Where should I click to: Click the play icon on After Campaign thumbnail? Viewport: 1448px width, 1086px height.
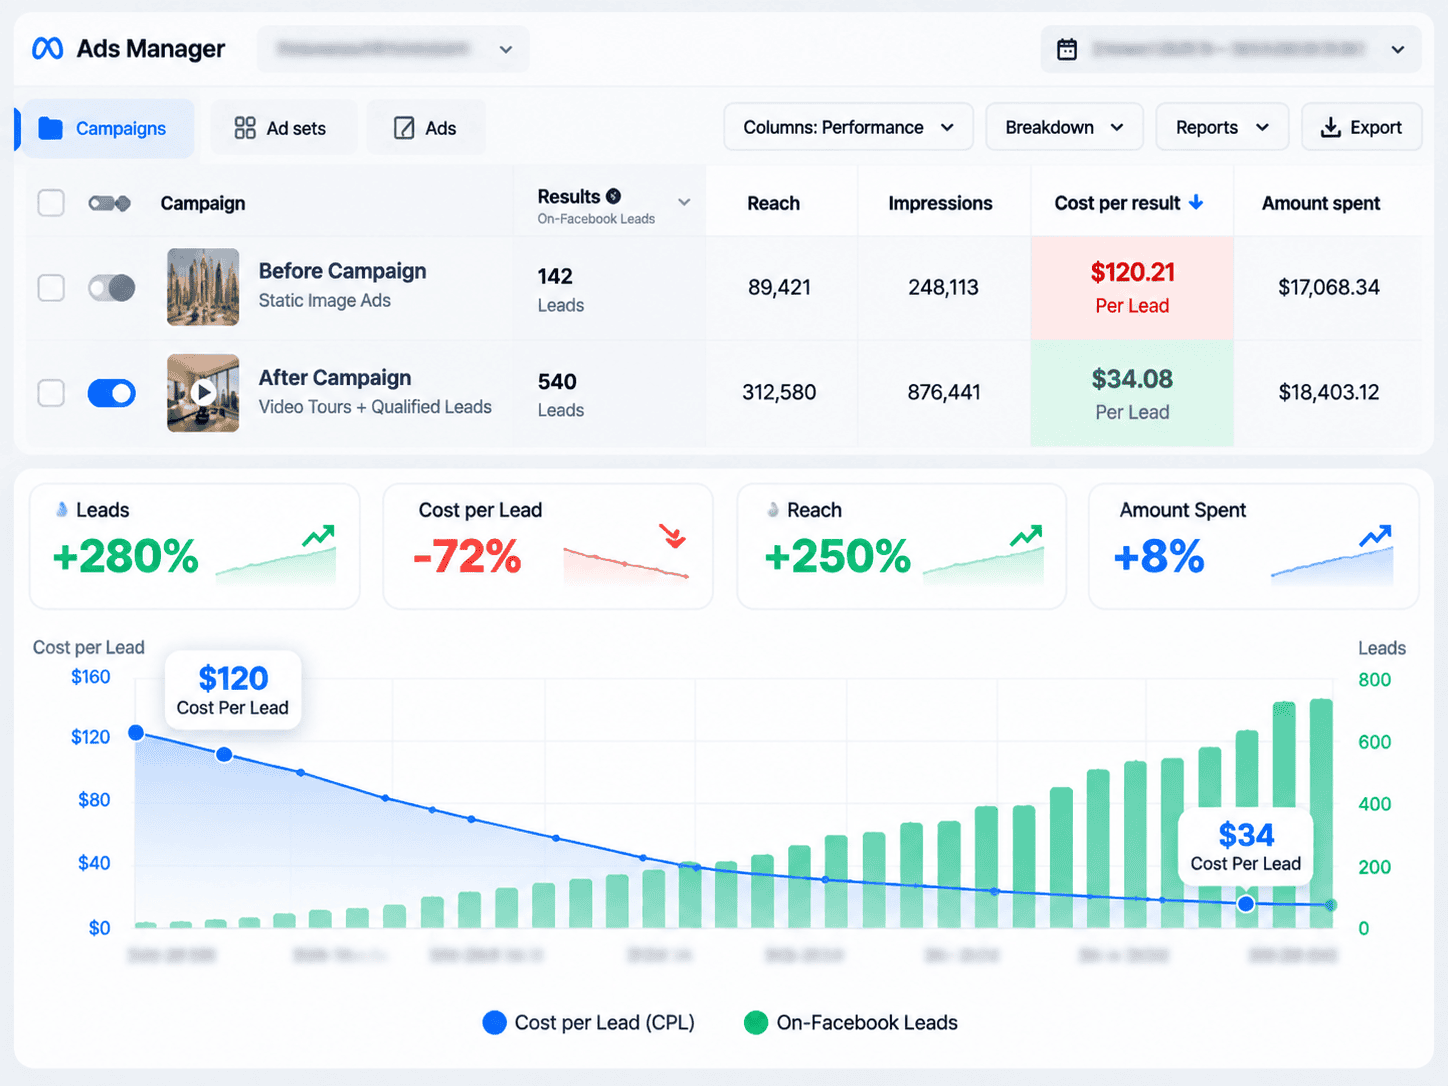coord(204,392)
